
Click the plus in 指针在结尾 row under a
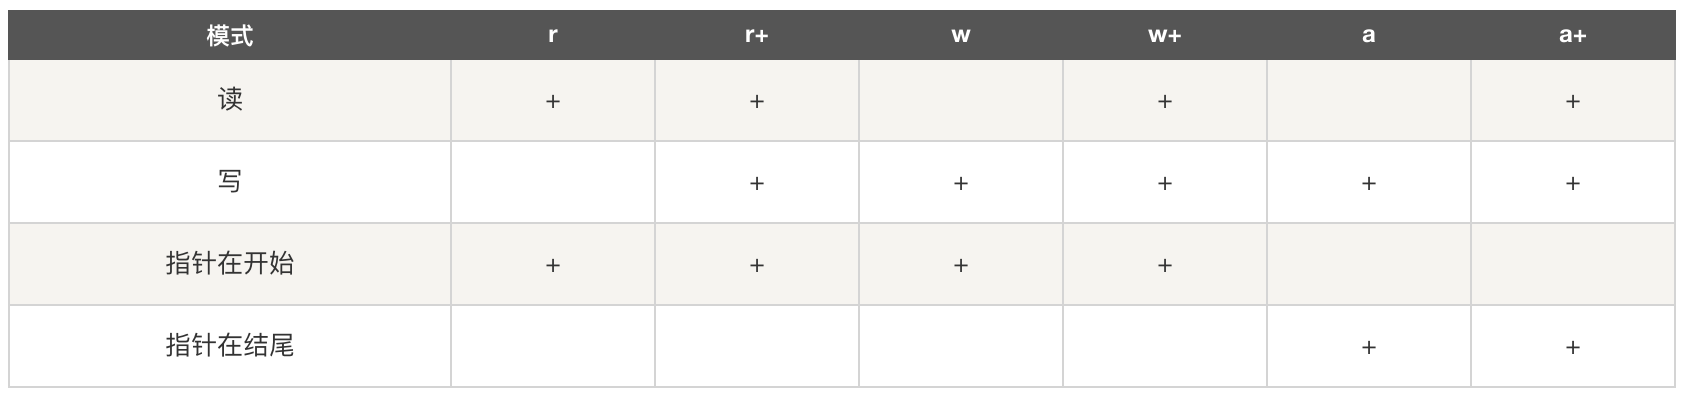1369,347
